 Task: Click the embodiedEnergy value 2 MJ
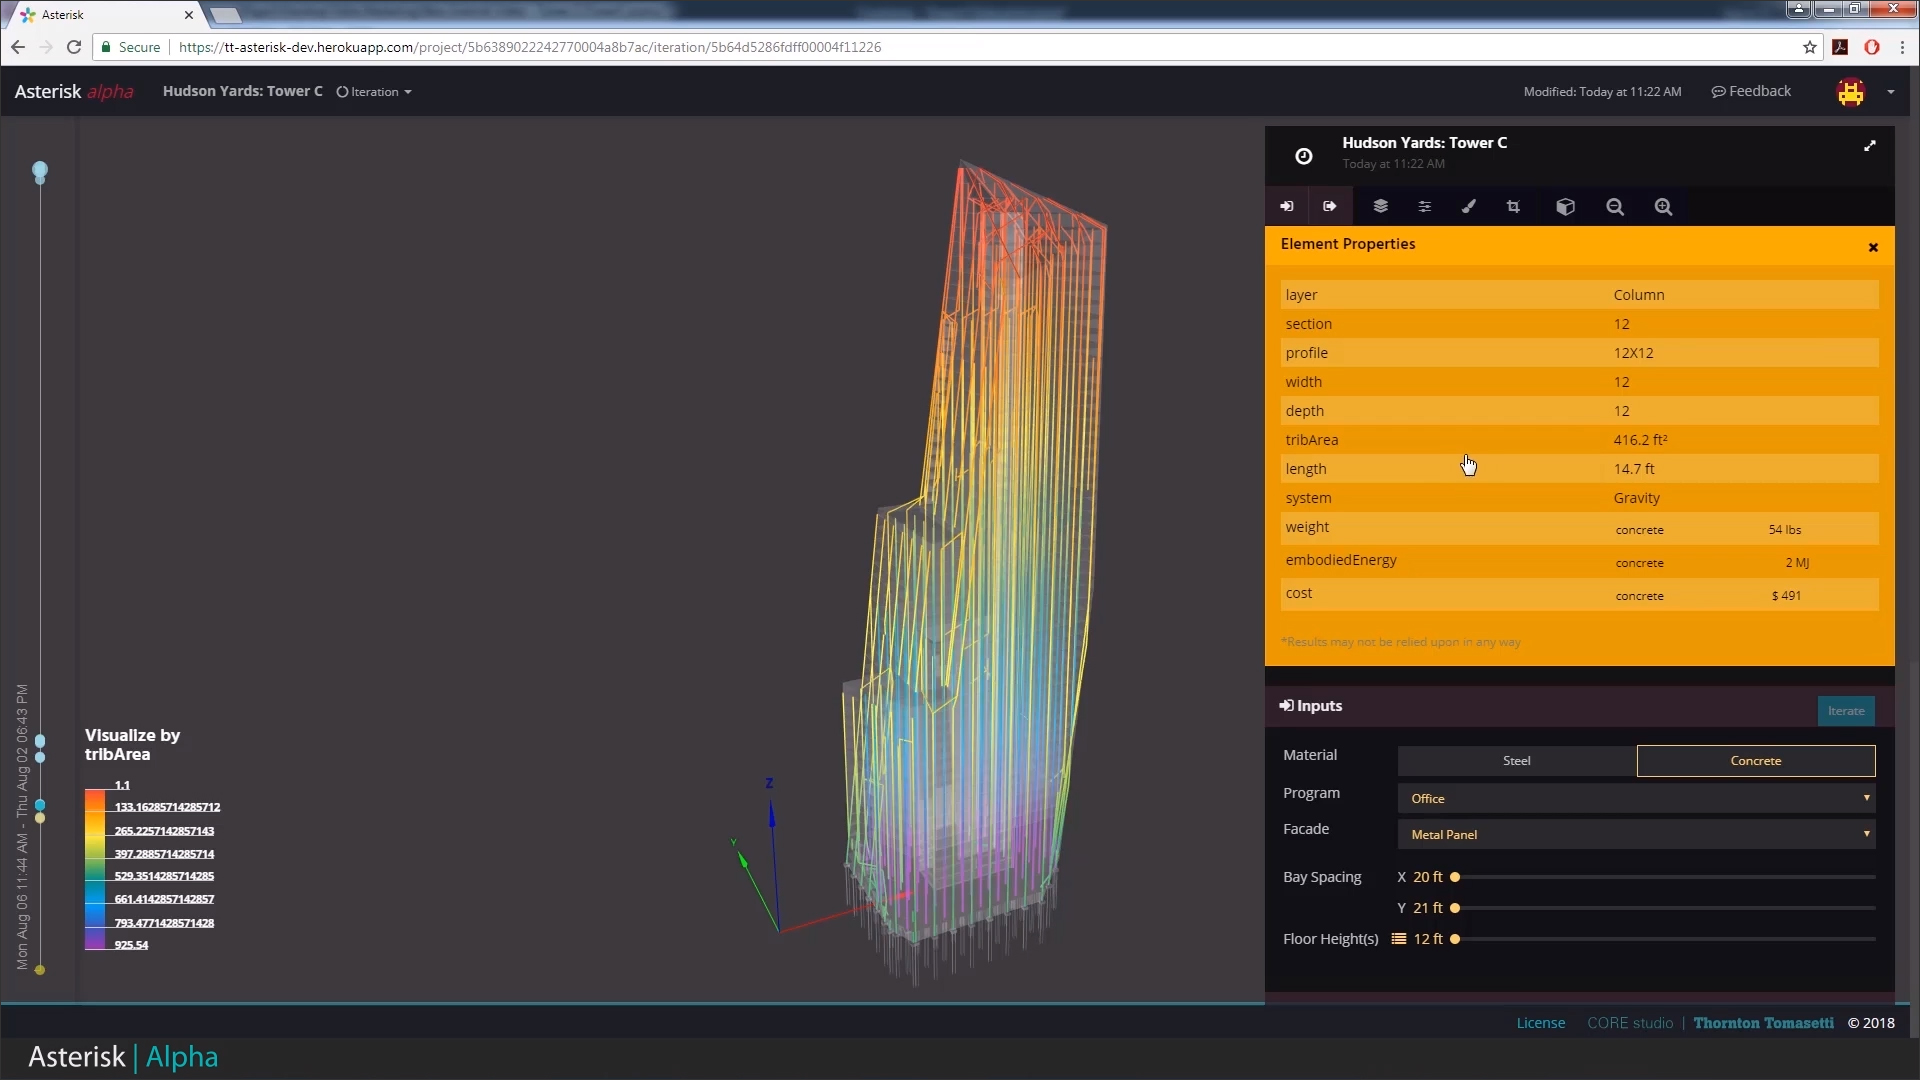pos(1797,563)
